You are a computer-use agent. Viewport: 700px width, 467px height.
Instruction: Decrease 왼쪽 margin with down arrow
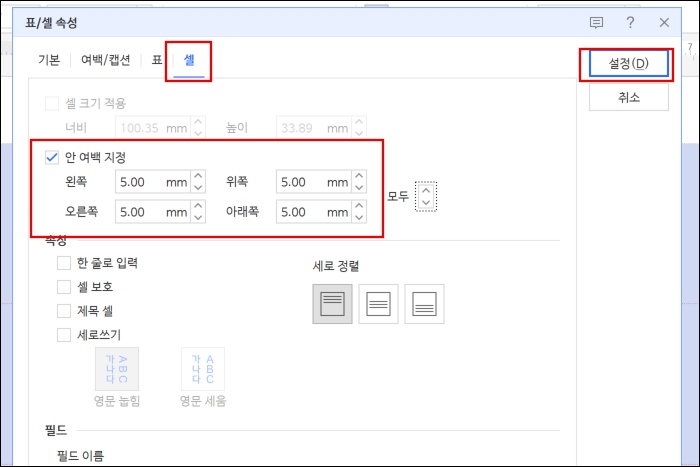pyautogui.click(x=198, y=188)
